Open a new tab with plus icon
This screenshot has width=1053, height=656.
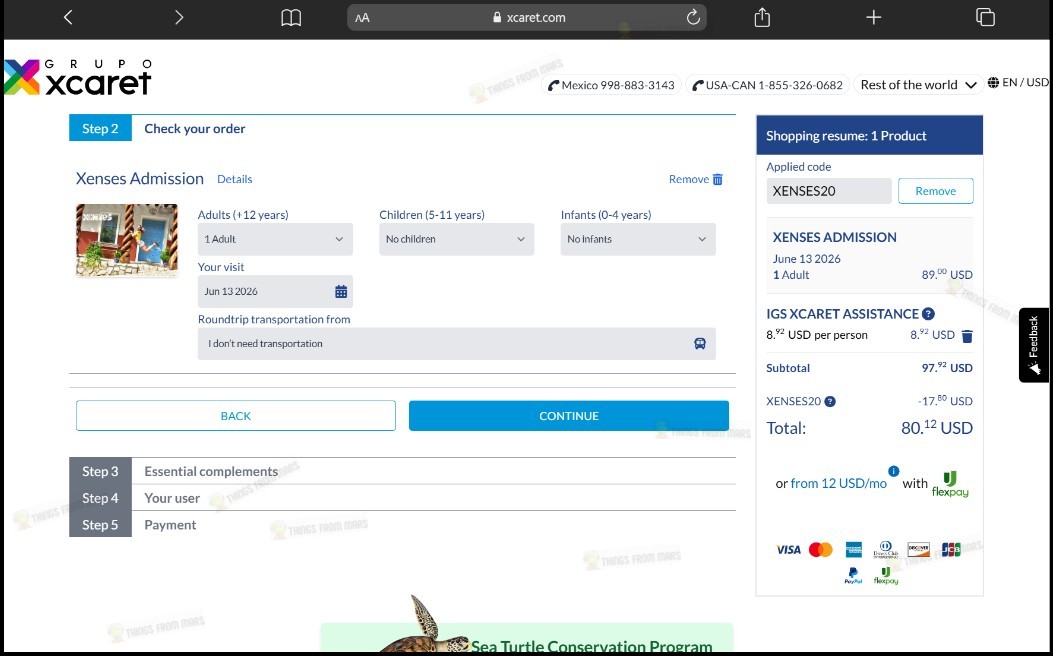point(873,17)
